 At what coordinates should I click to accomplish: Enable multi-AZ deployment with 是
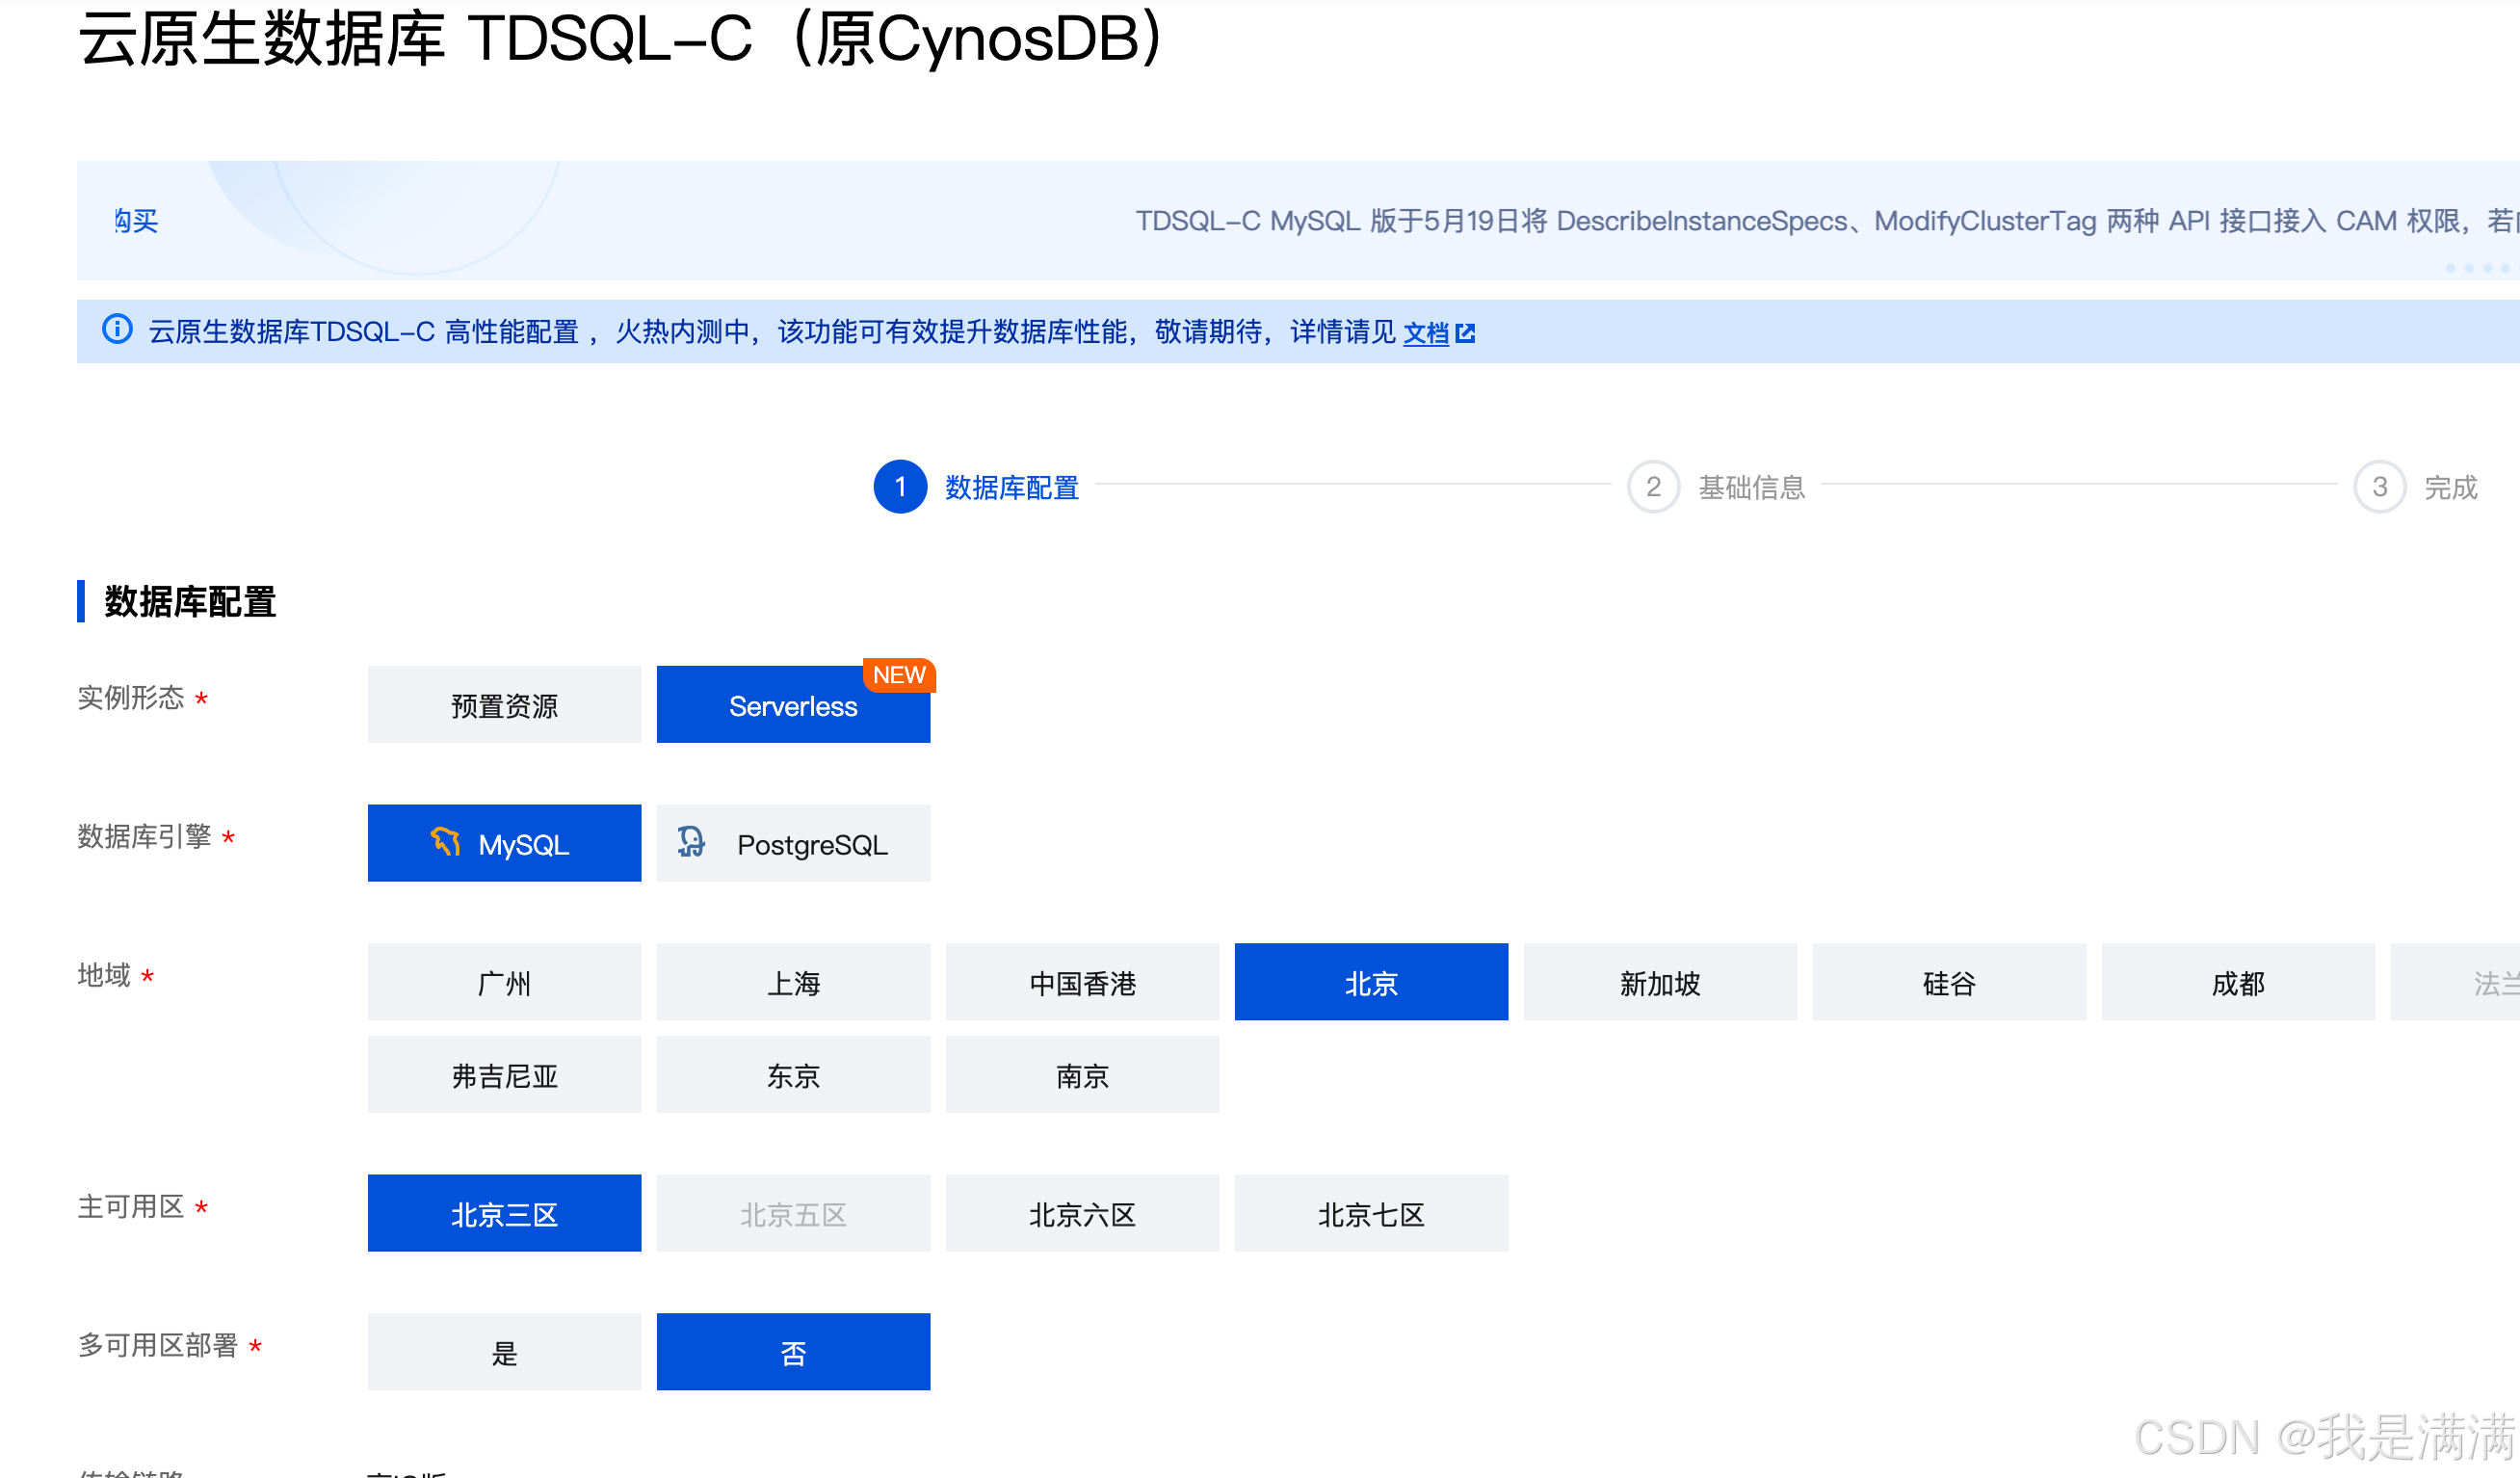click(504, 1352)
